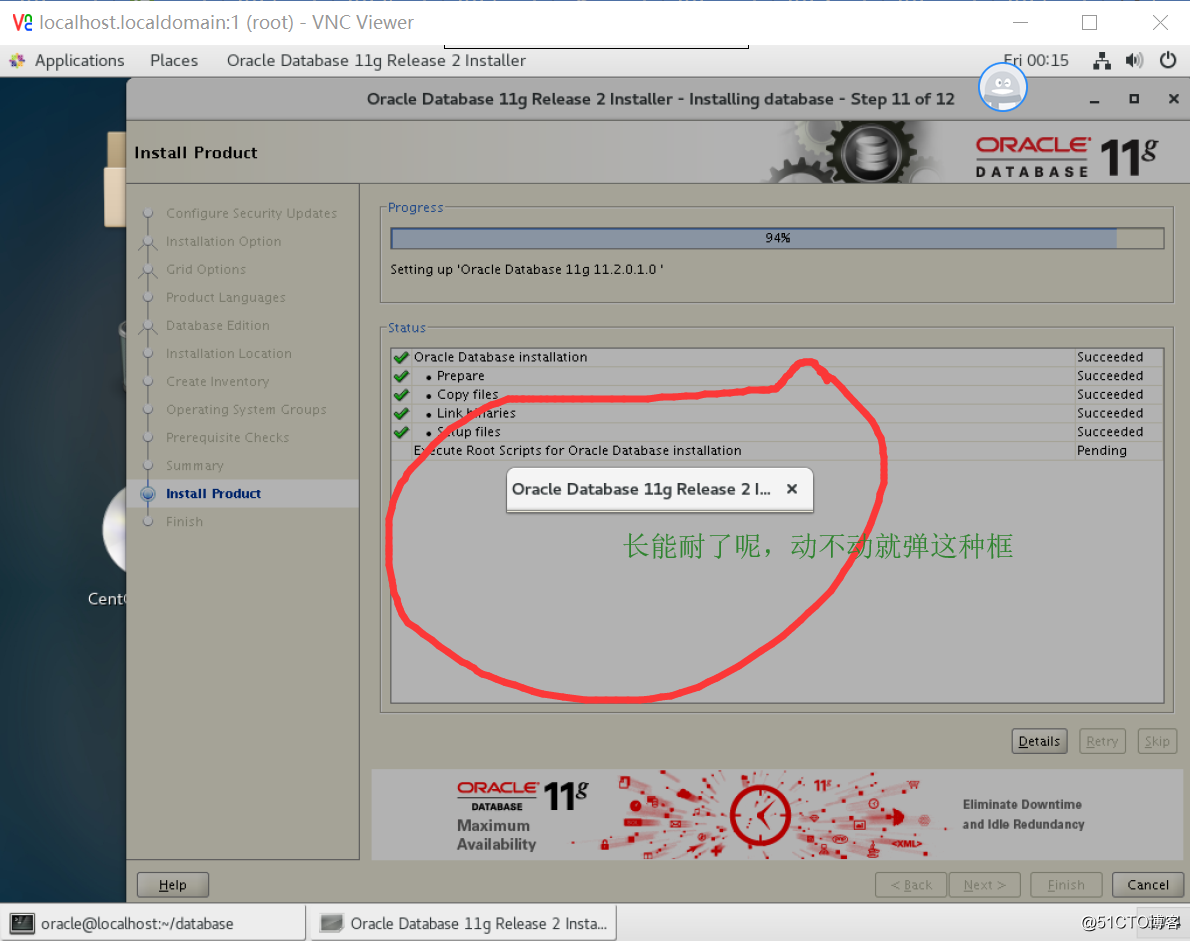The image size is (1190, 941).
Task: Click the Prepare status row
Action: pos(777,376)
